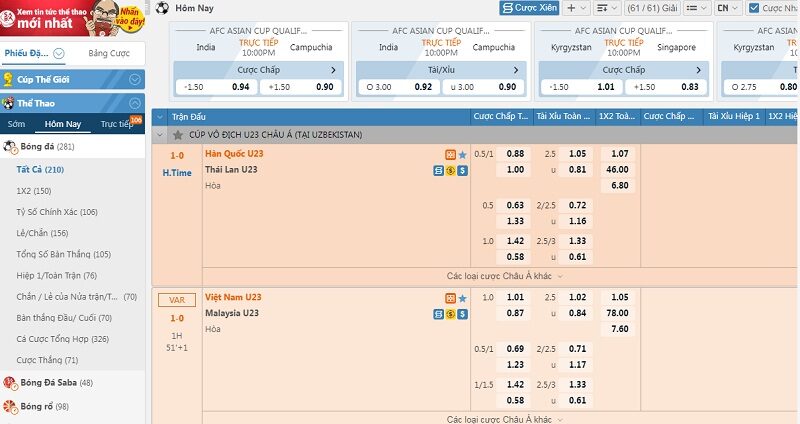Open the orange stats icon on Hàn Quốc U23 row
800x424 pixels.
coord(450,155)
